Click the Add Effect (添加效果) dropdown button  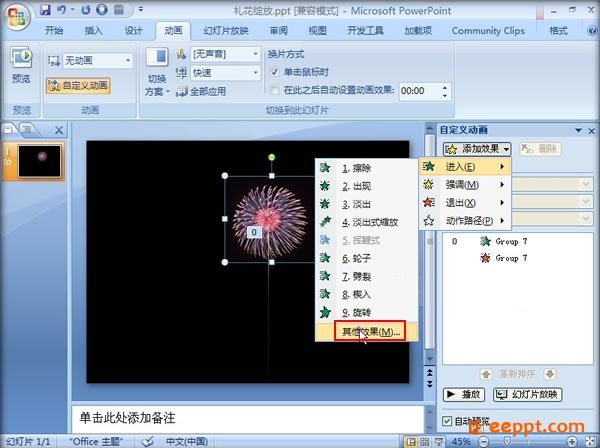point(477,148)
